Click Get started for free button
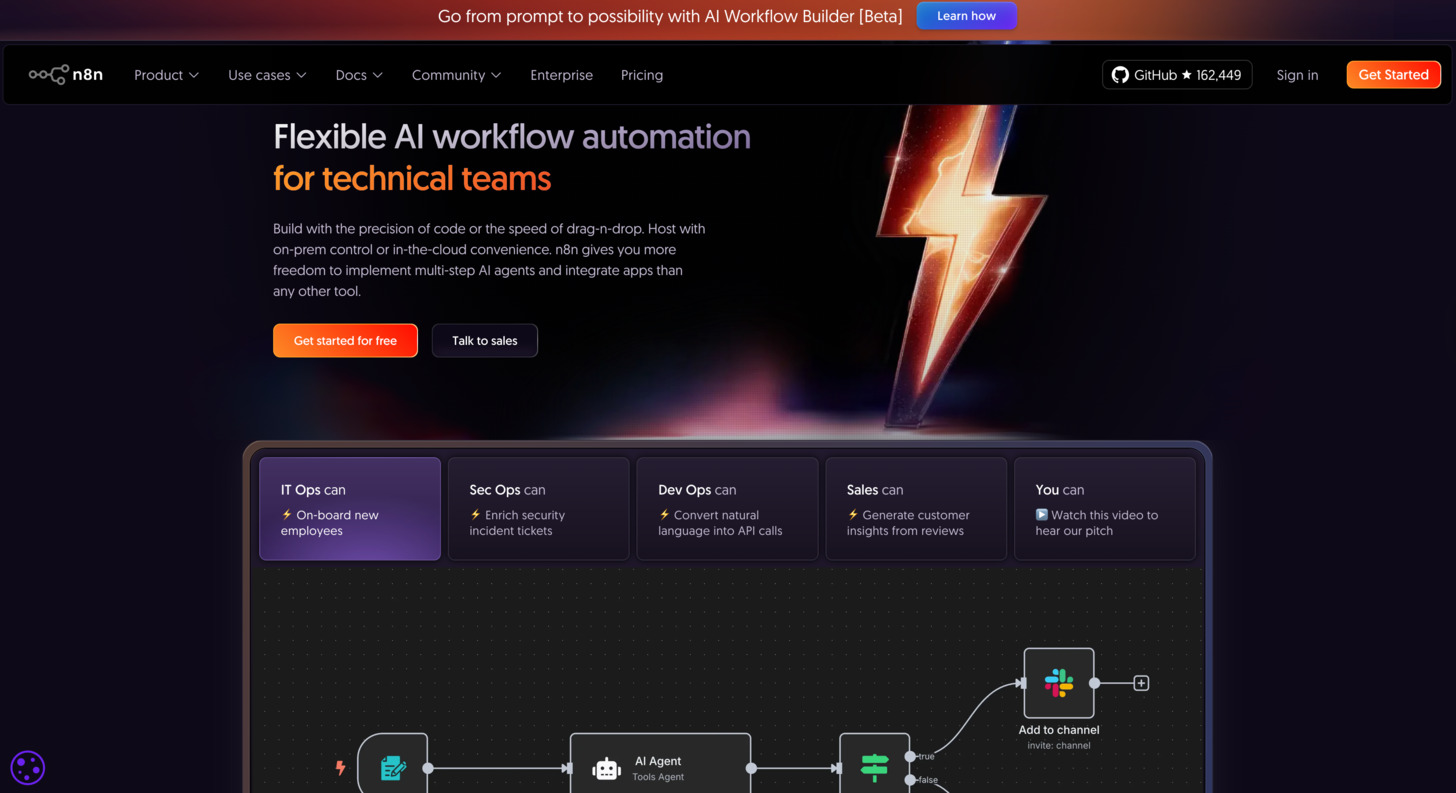Viewport: 1456px width, 793px height. pyautogui.click(x=345, y=341)
